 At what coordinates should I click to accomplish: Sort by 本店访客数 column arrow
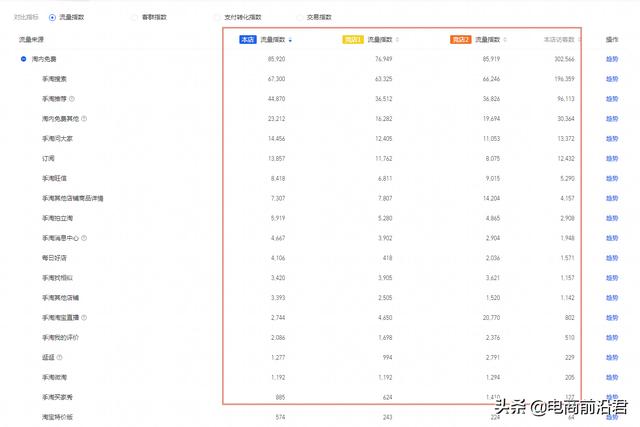click(x=579, y=40)
